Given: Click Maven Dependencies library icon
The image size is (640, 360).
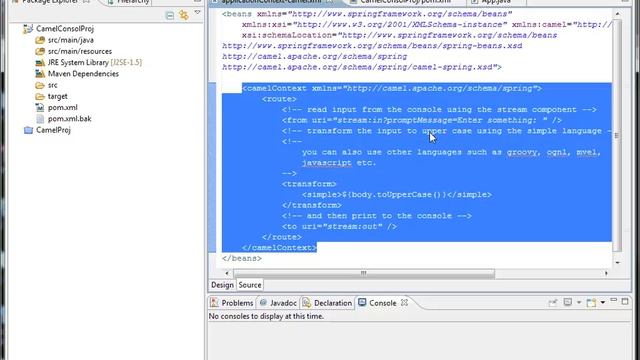Looking at the screenshot, I should coord(40,74).
